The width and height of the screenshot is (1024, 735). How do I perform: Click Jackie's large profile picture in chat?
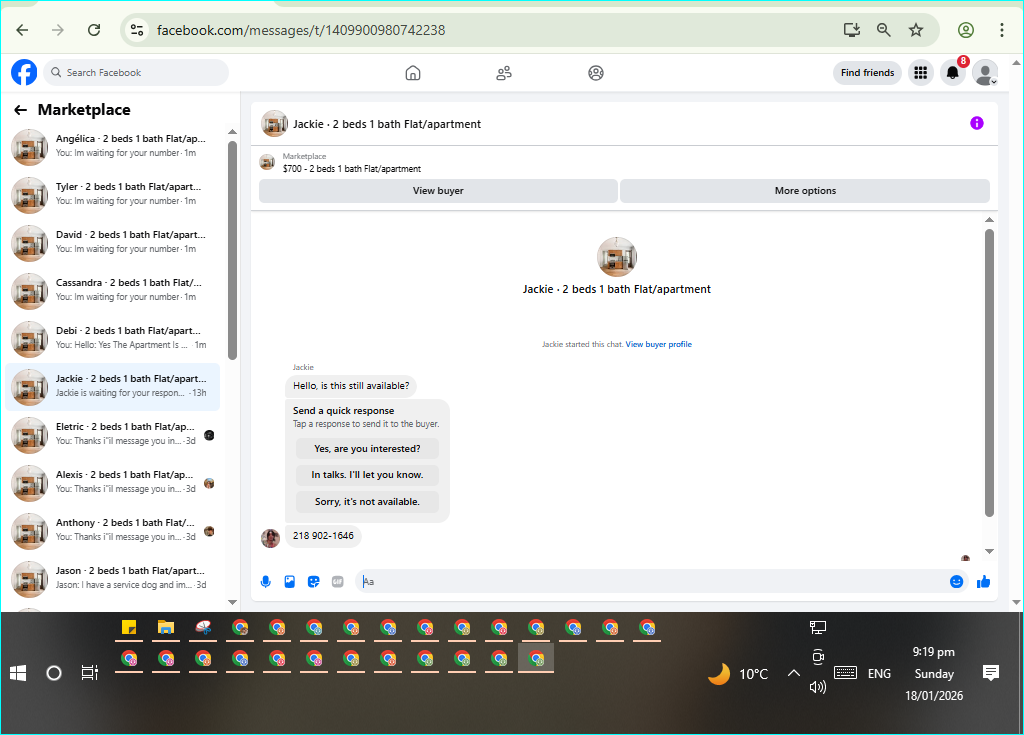pyautogui.click(x=616, y=257)
